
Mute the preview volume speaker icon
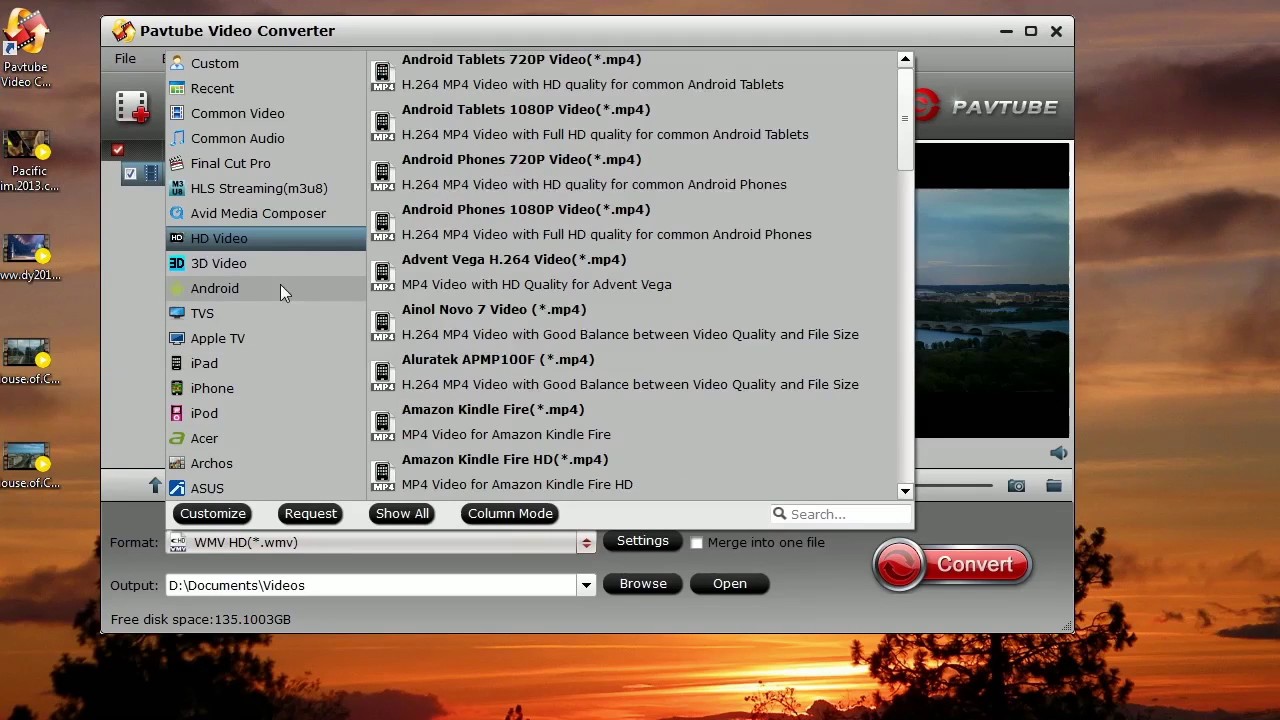point(1058,453)
